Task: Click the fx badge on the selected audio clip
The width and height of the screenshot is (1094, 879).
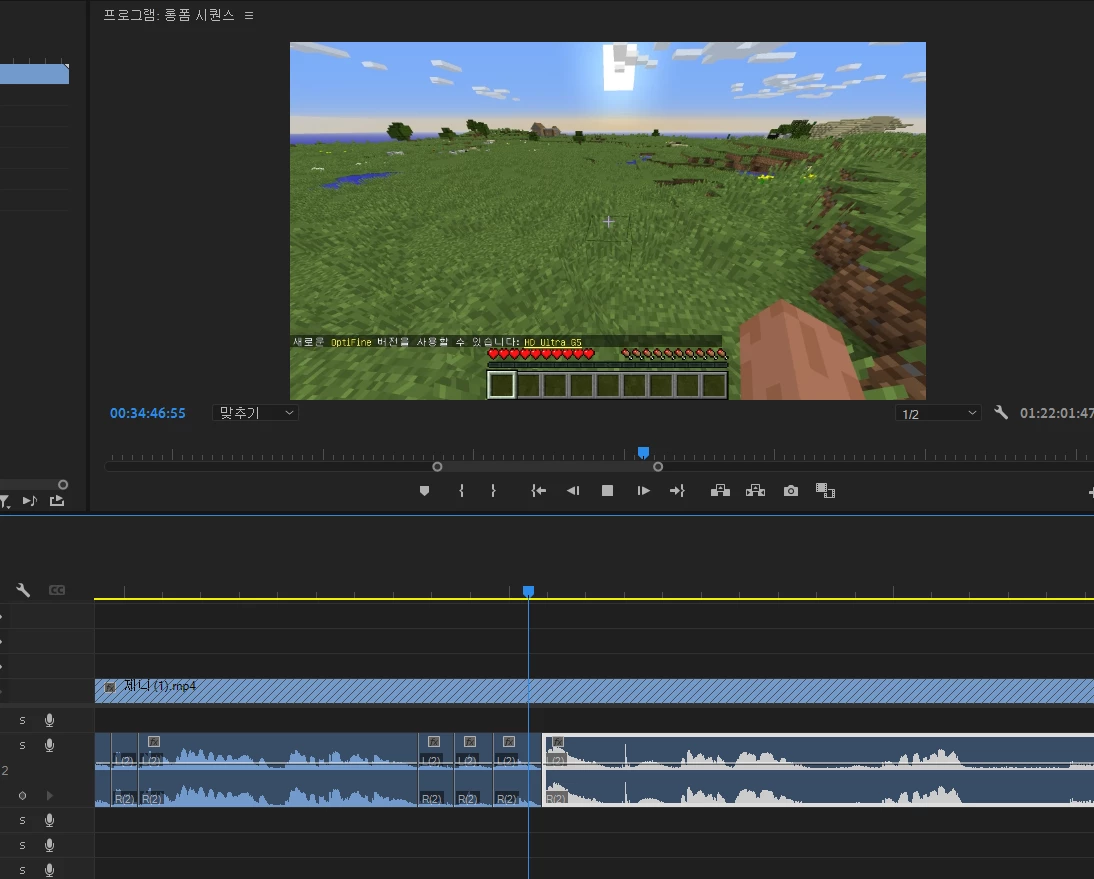Action: coord(557,742)
